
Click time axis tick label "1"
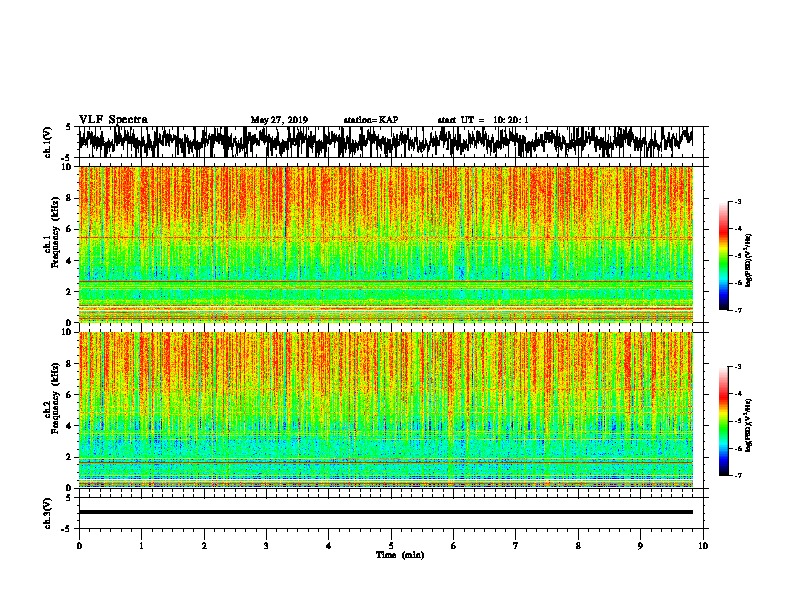tap(141, 546)
